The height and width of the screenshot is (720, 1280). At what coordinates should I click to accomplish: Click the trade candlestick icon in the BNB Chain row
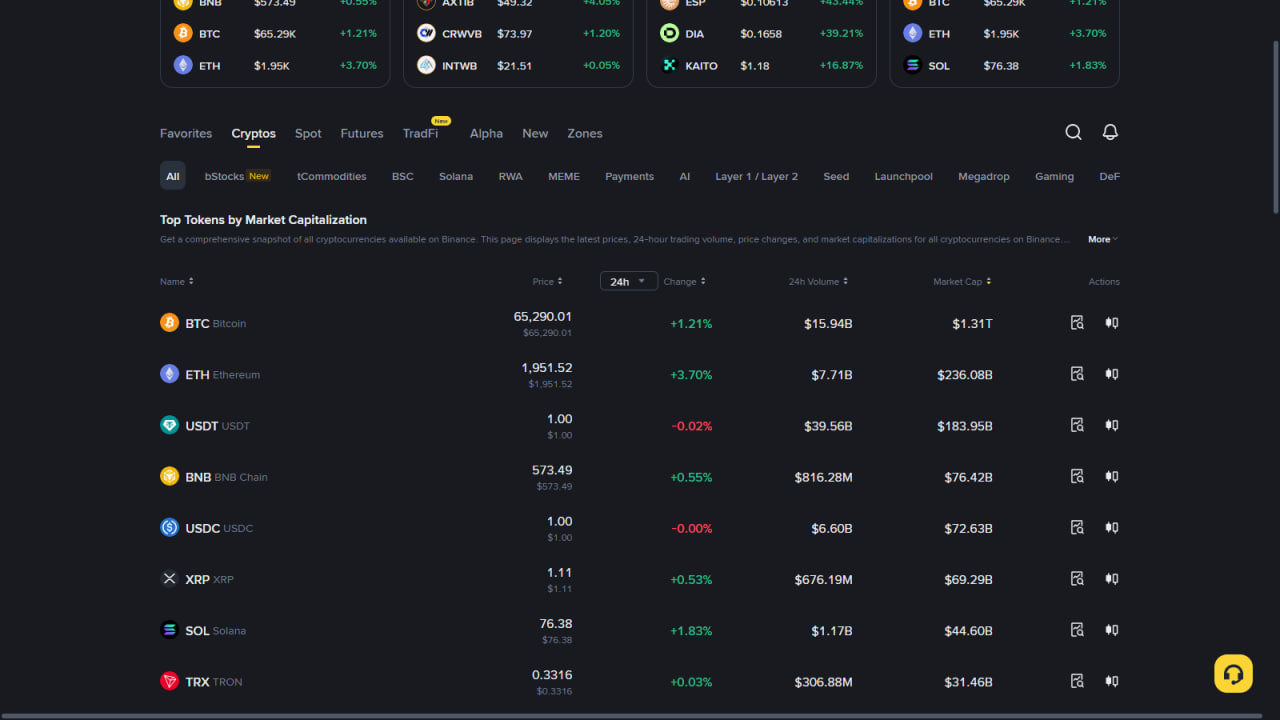(x=1111, y=476)
